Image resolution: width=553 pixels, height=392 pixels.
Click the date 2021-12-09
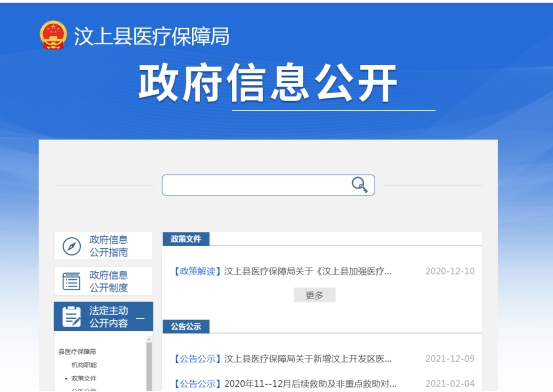[x=450, y=359]
